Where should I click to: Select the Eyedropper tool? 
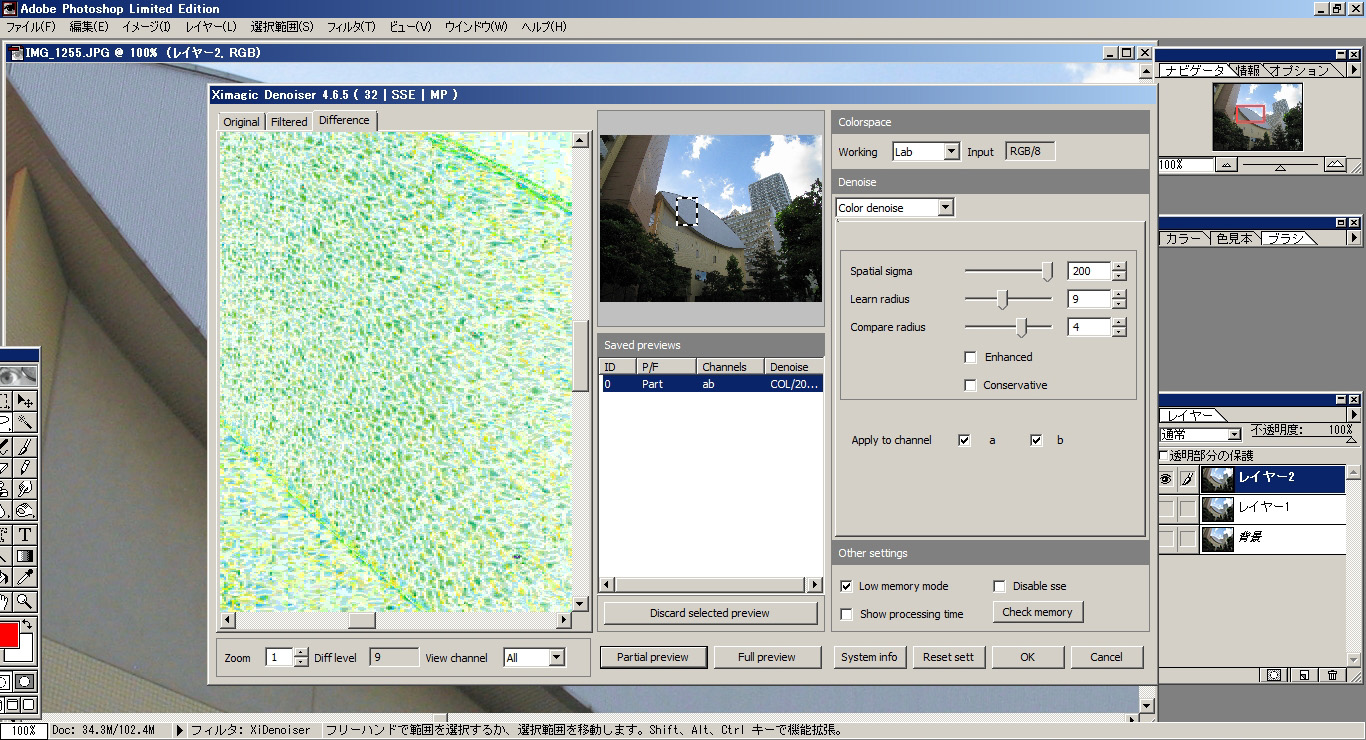(25, 577)
